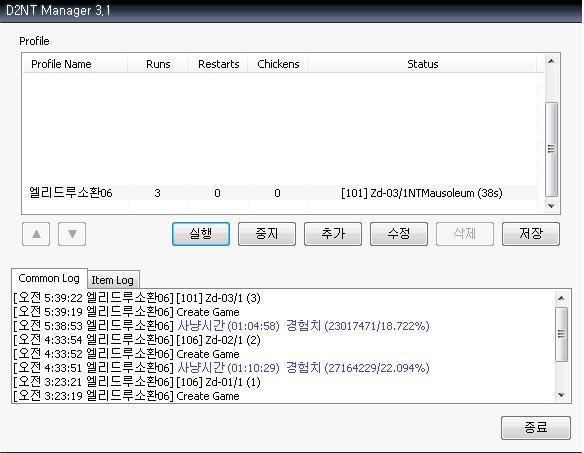Click the log panel scrollbar thumb

tap(562, 334)
